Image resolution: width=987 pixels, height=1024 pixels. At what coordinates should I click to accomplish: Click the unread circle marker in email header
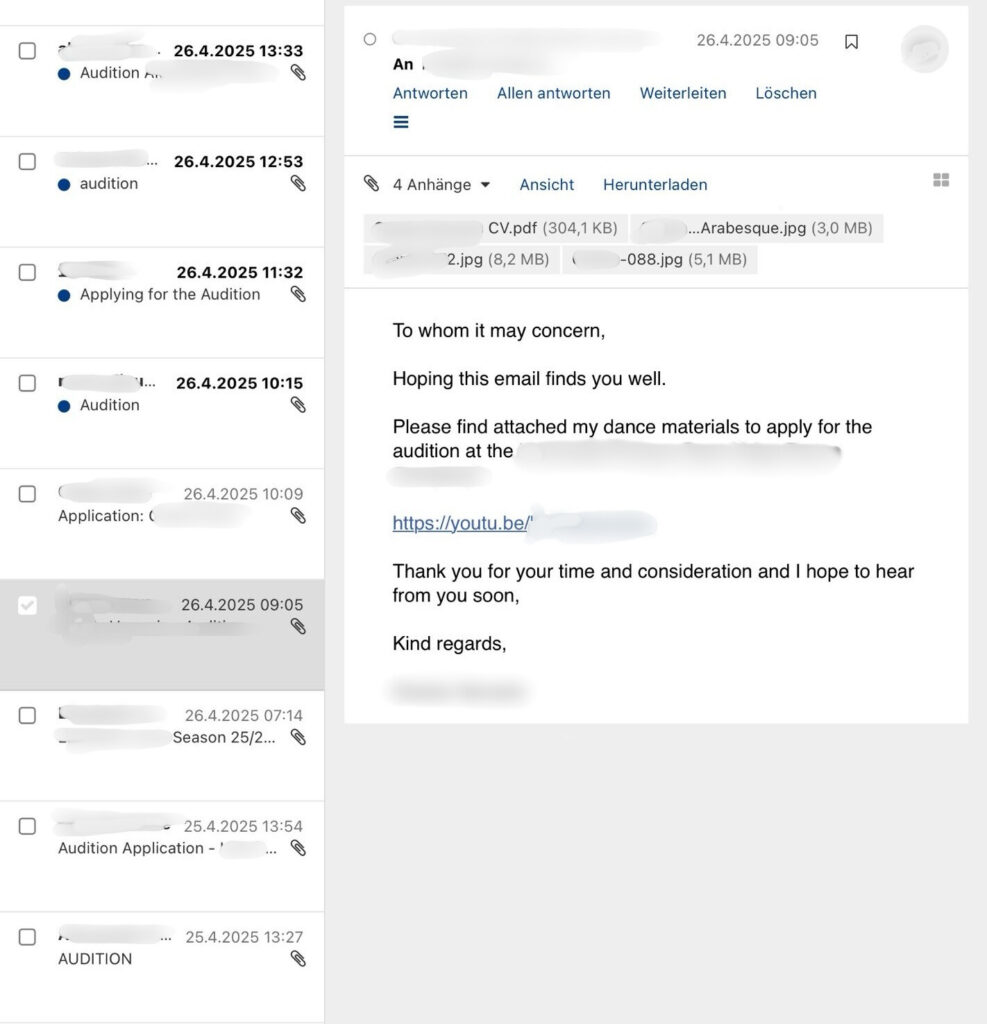[370, 40]
